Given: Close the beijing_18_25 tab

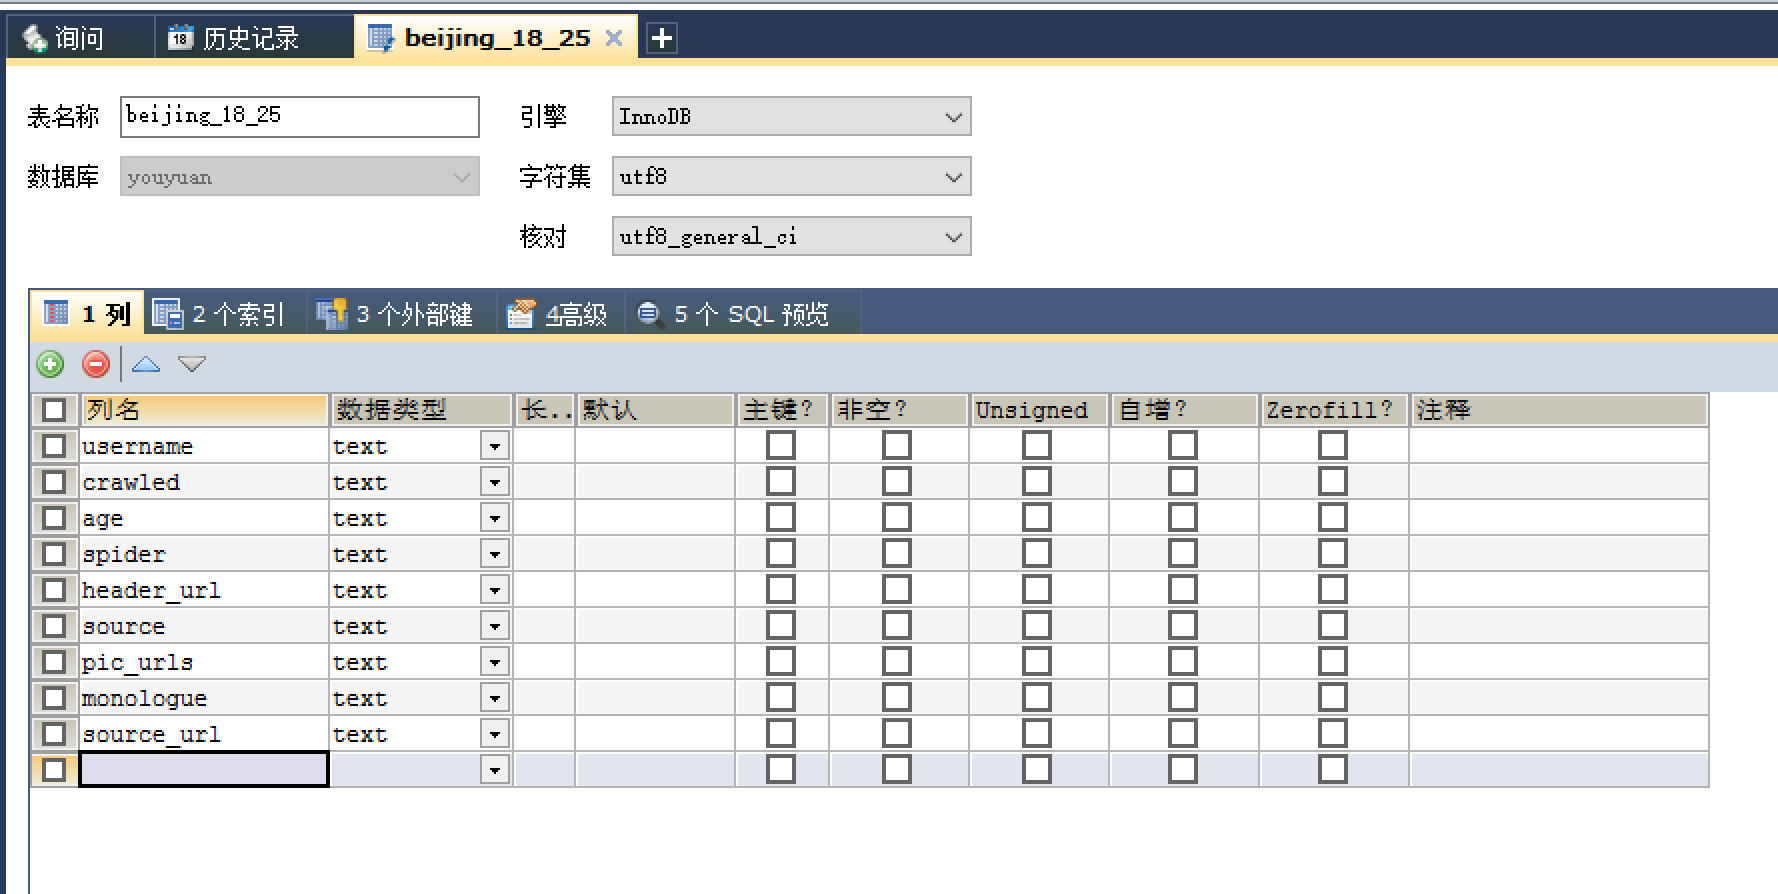Looking at the screenshot, I should pos(614,38).
